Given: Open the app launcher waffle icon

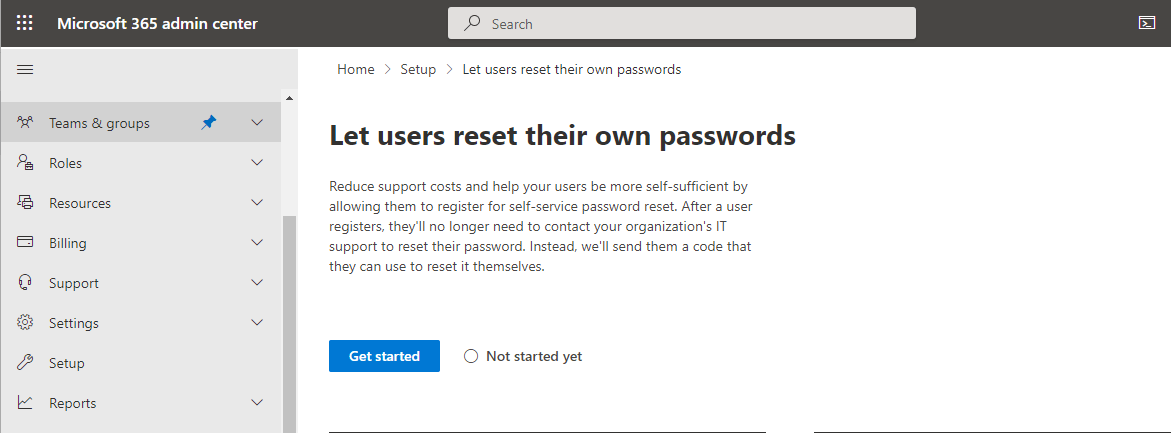Looking at the screenshot, I should [25, 23].
